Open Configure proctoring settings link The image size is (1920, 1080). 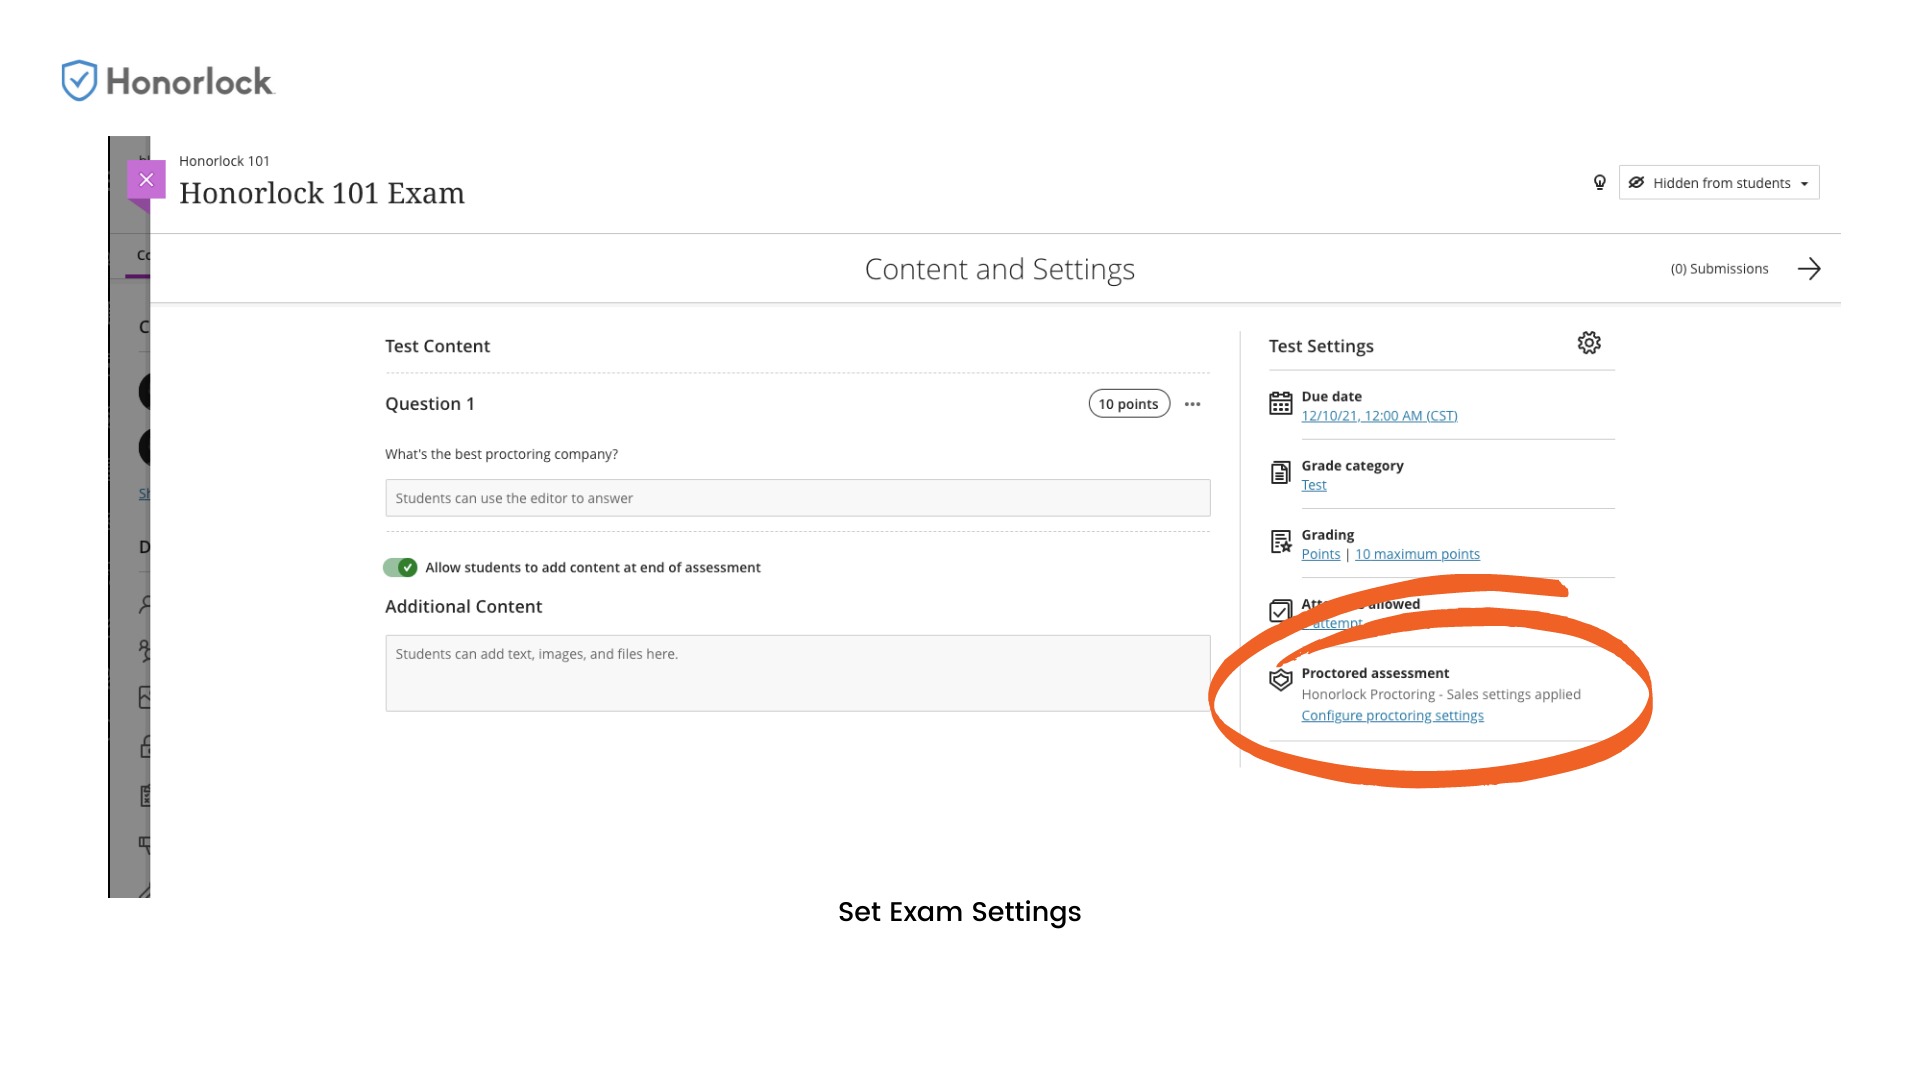1392,716
